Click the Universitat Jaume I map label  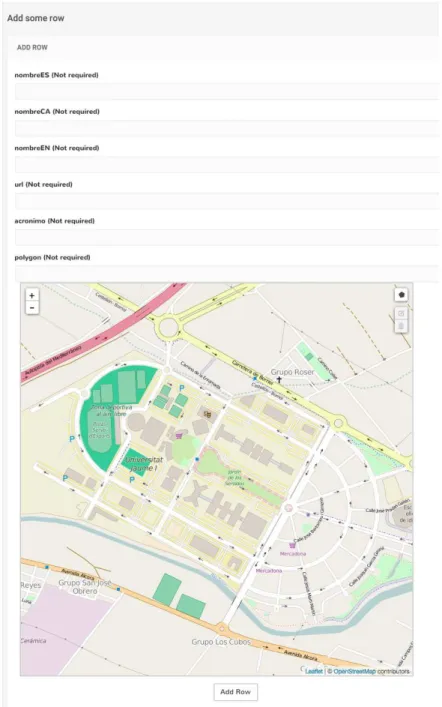pyautogui.click(x=144, y=464)
